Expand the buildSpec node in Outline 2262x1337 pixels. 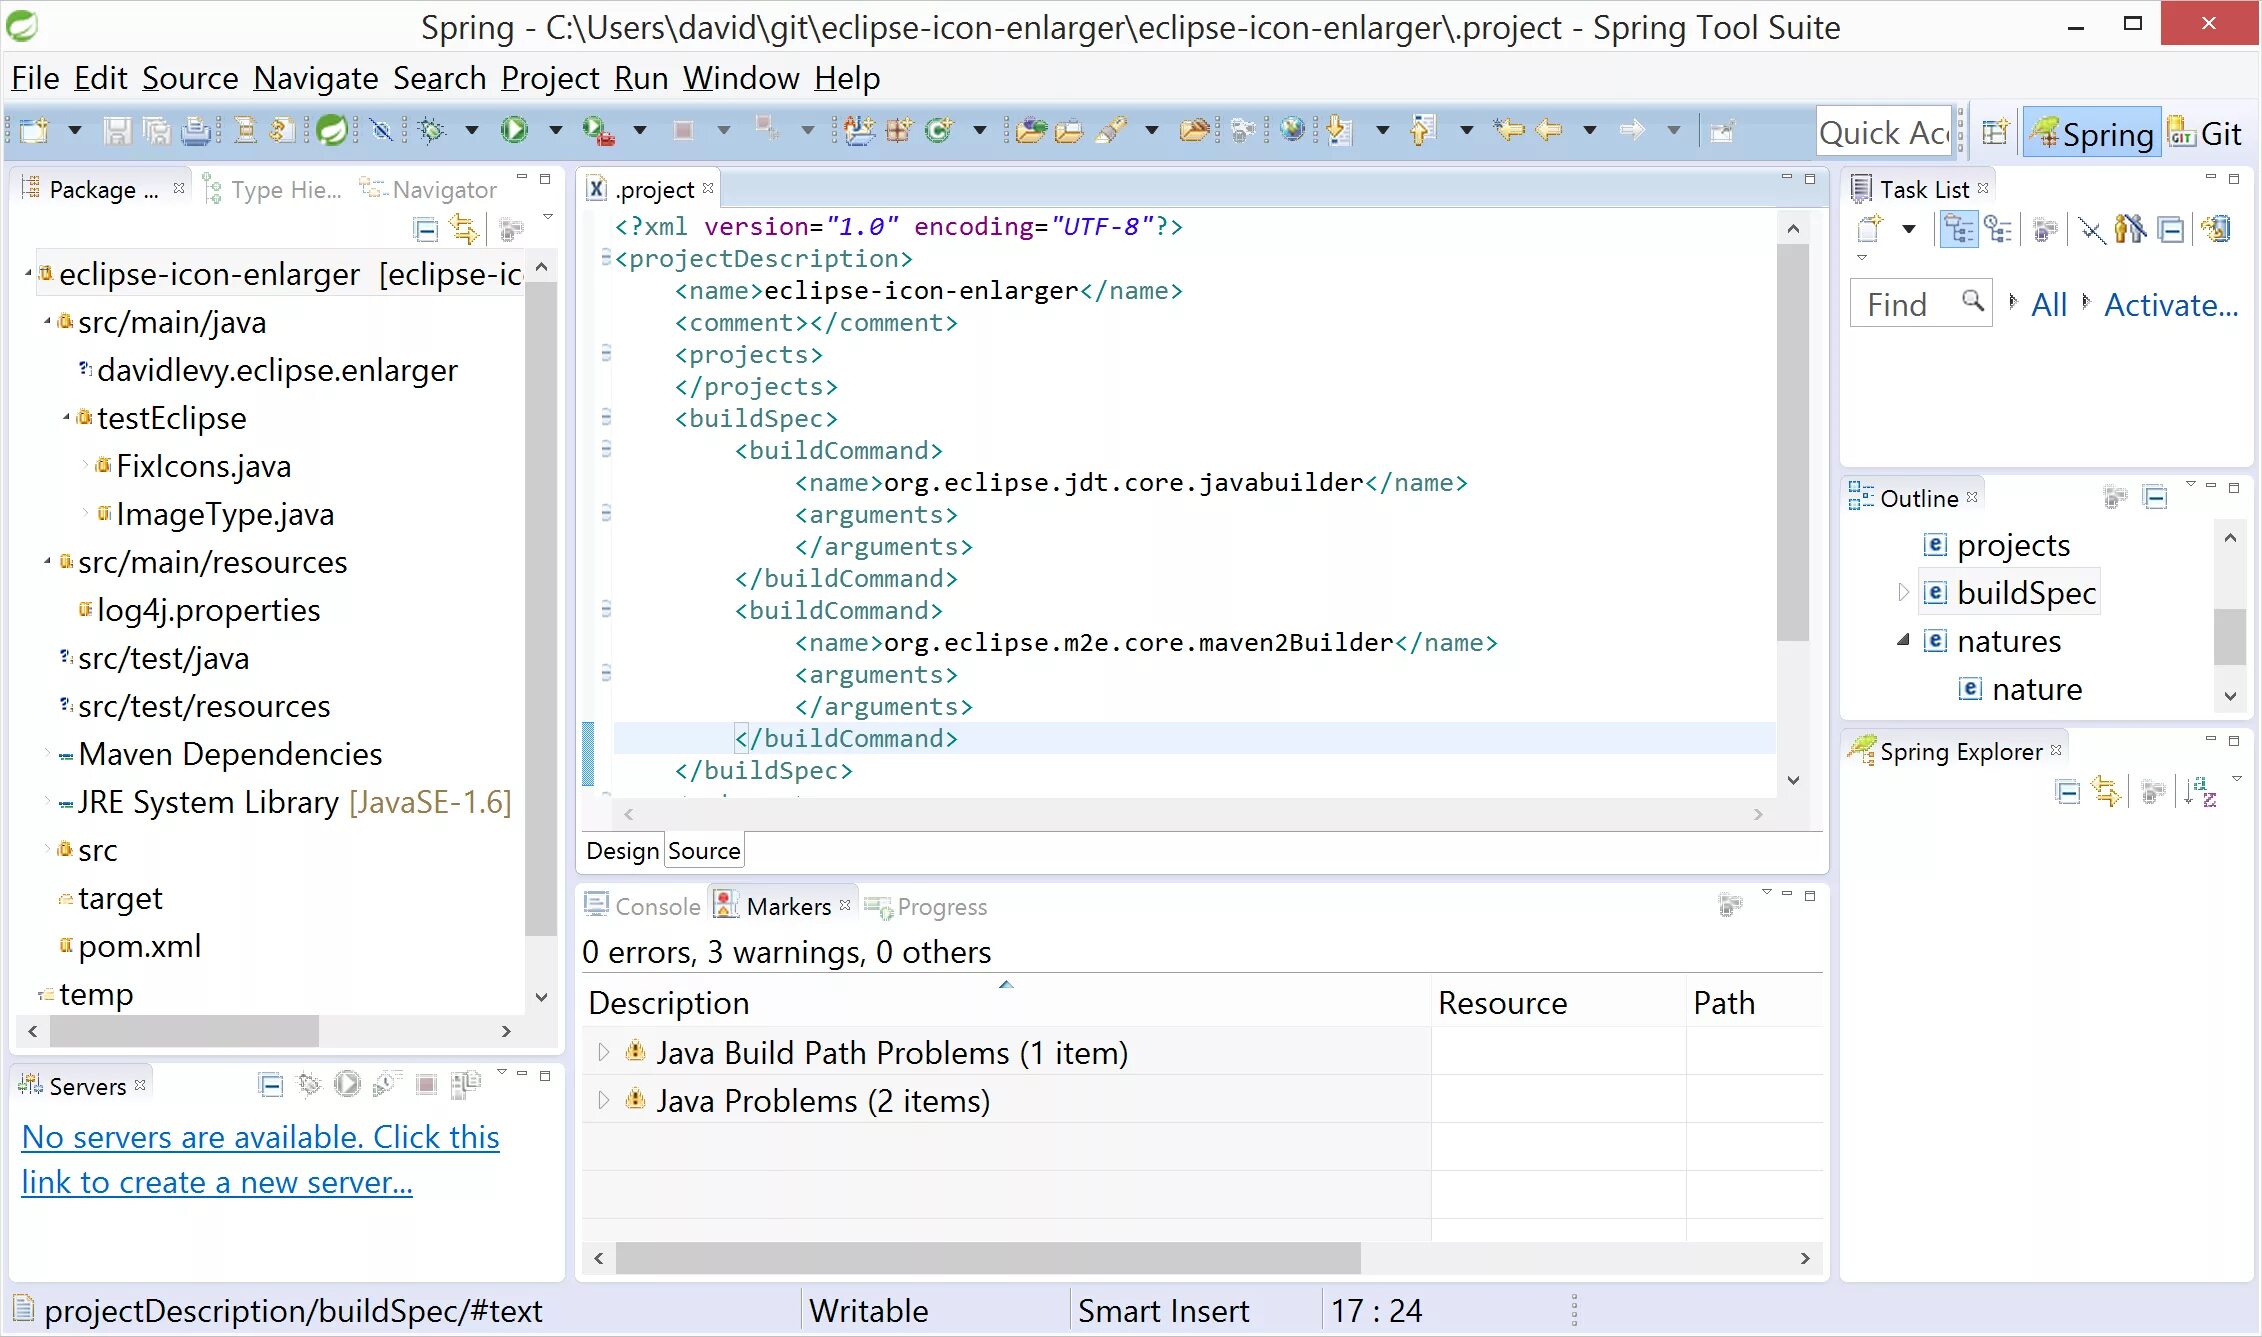click(1903, 593)
